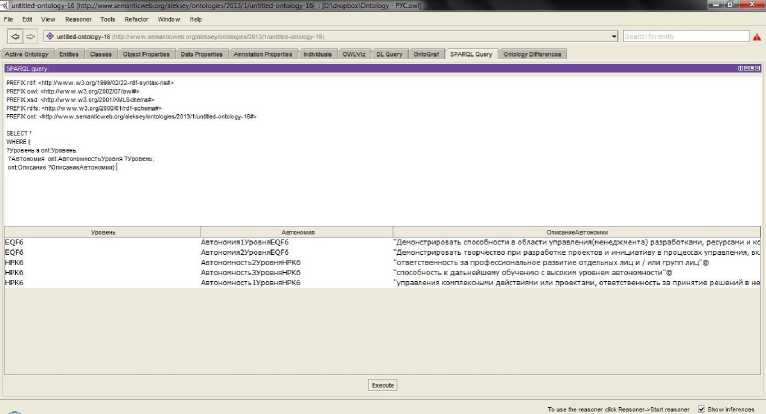Viewport: 766px width, 414px height.
Task: Open the Tools menu
Action: coord(107,20)
